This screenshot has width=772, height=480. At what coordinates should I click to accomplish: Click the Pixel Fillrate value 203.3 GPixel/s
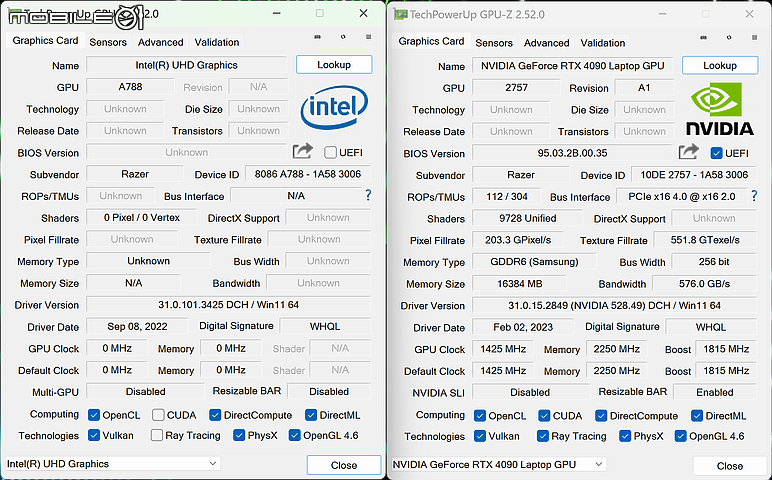tap(517, 240)
